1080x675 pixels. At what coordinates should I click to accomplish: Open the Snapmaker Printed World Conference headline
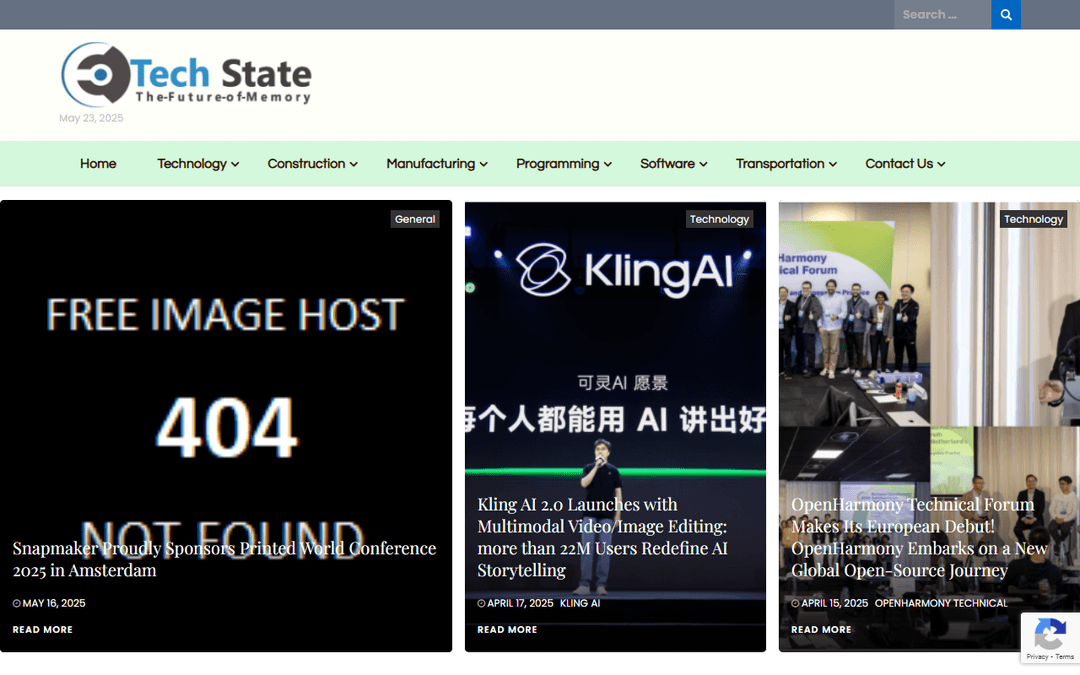click(x=224, y=559)
